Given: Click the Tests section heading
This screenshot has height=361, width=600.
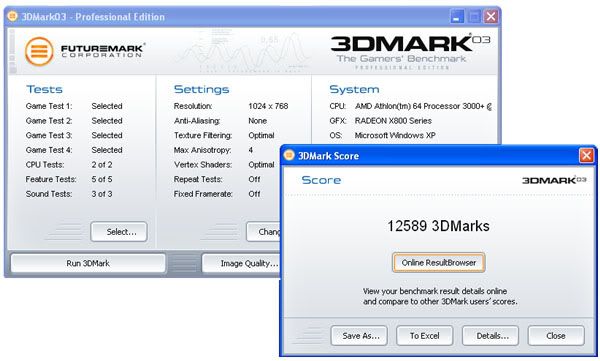Looking at the screenshot, I should 44,89.
